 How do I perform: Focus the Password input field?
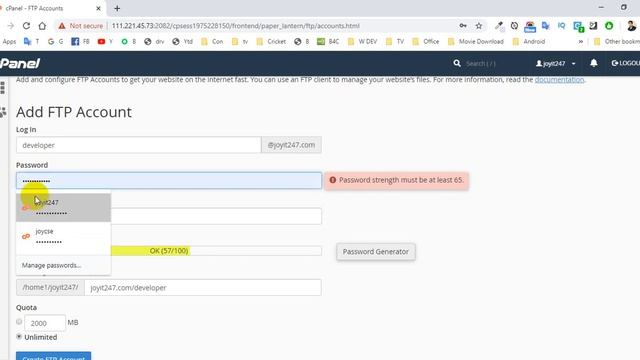click(169, 180)
